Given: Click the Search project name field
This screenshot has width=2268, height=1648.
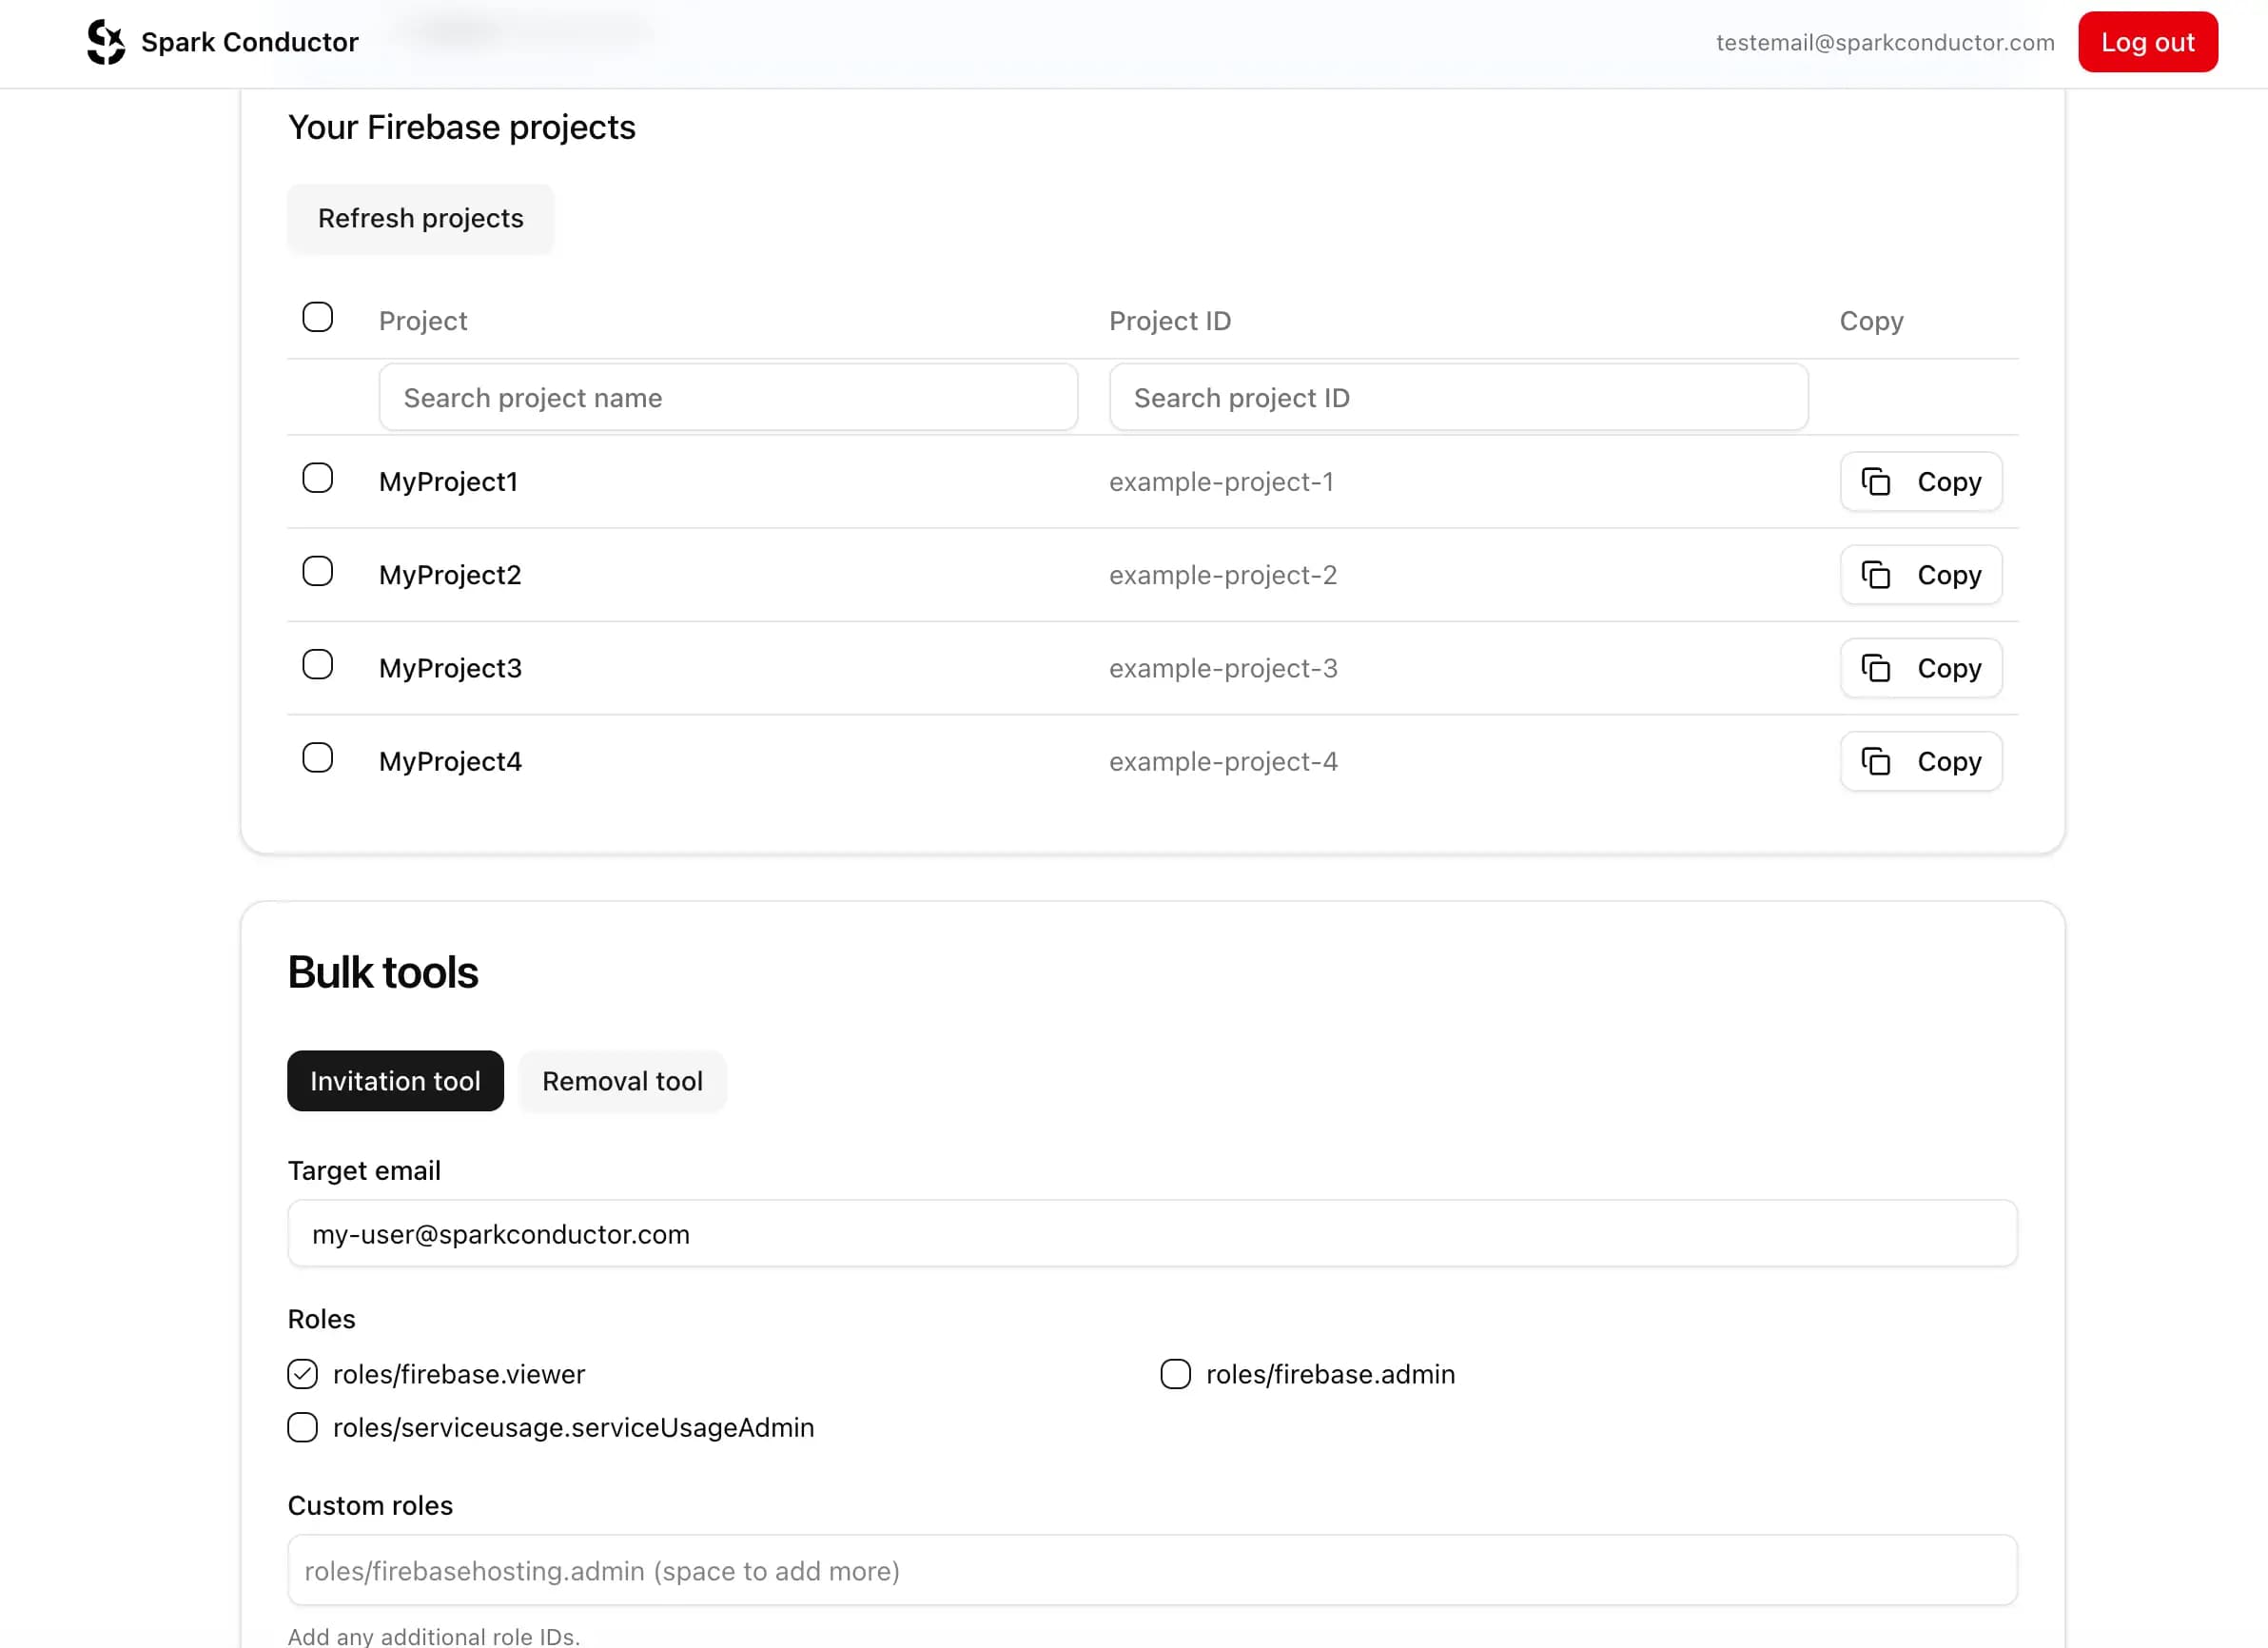Looking at the screenshot, I should [x=728, y=397].
